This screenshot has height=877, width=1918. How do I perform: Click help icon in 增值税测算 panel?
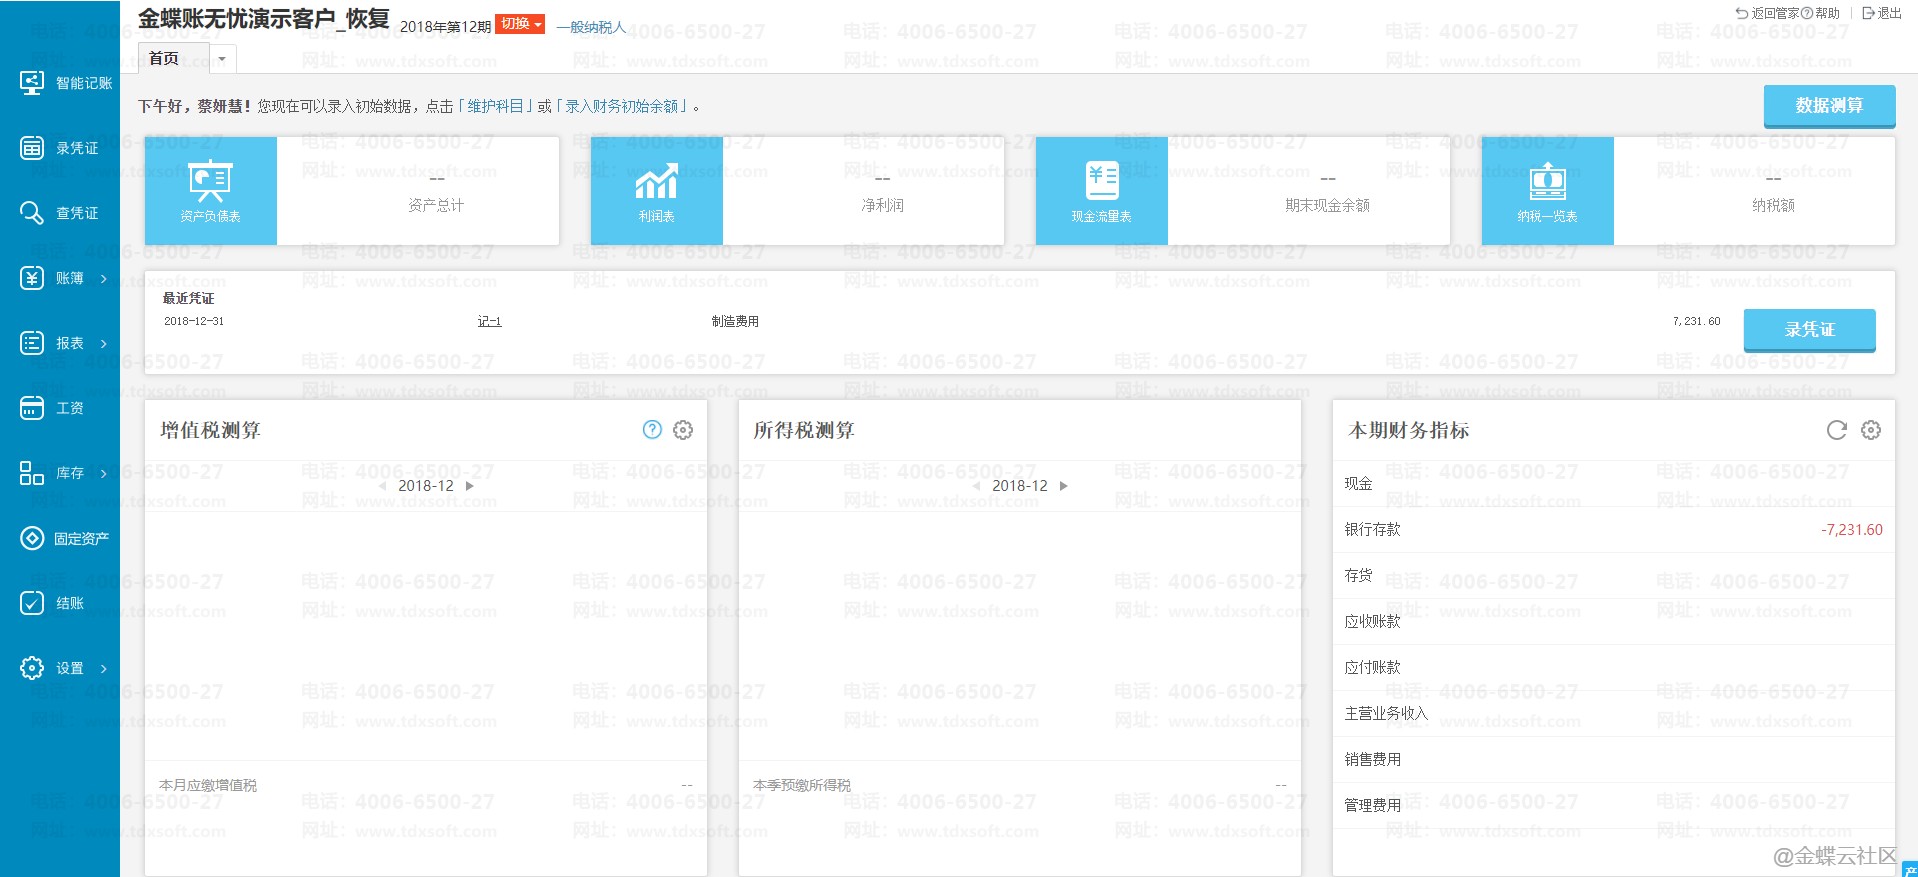(x=652, y=430)
